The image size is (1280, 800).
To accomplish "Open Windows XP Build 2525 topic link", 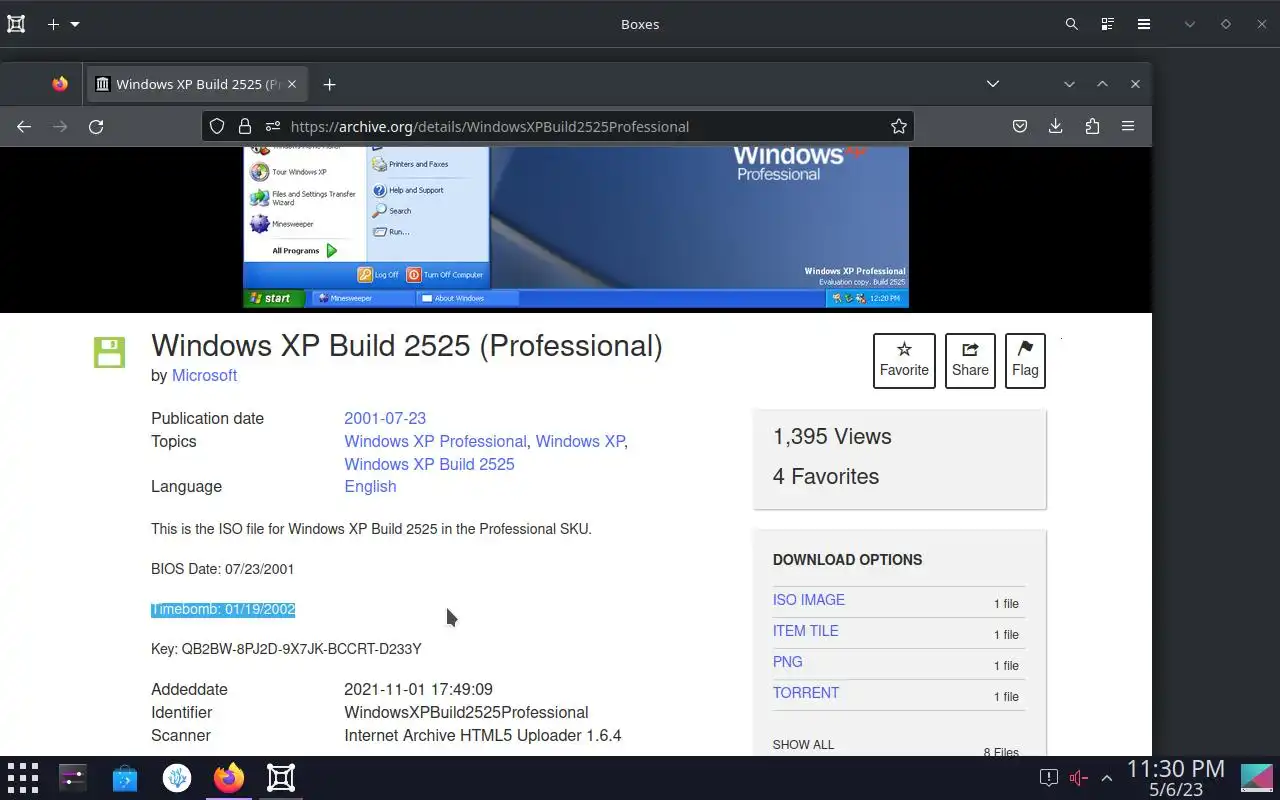I will tap(429, 464).
